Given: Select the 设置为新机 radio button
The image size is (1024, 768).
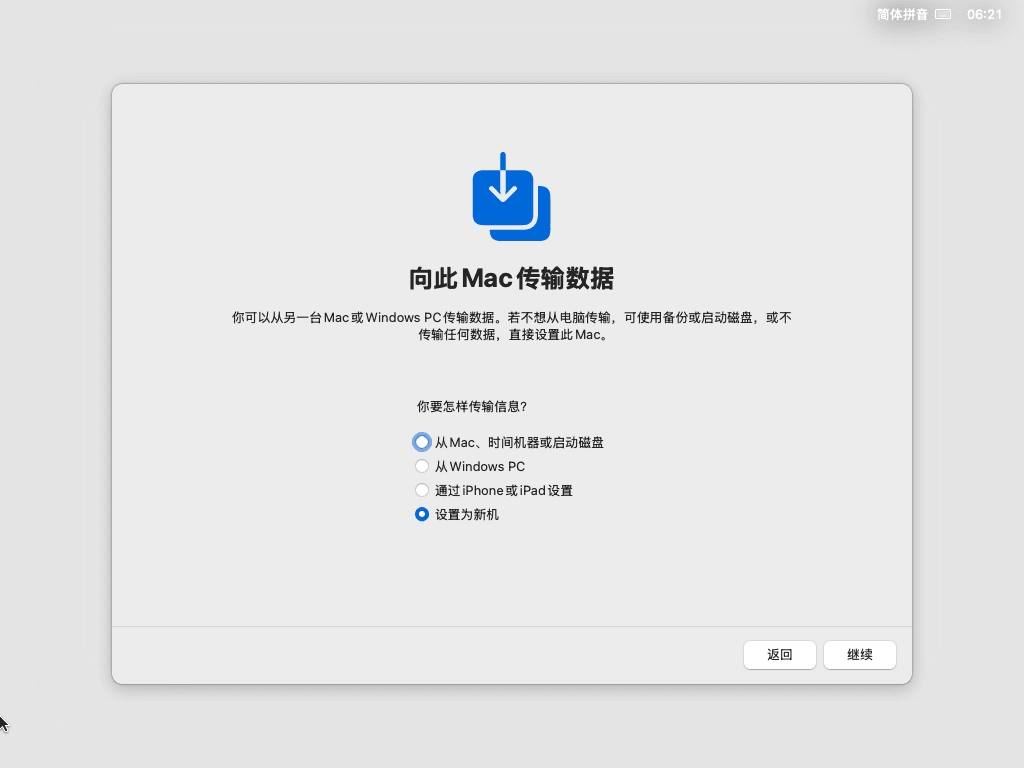Looking at the screenshot, I should [422, 514].
